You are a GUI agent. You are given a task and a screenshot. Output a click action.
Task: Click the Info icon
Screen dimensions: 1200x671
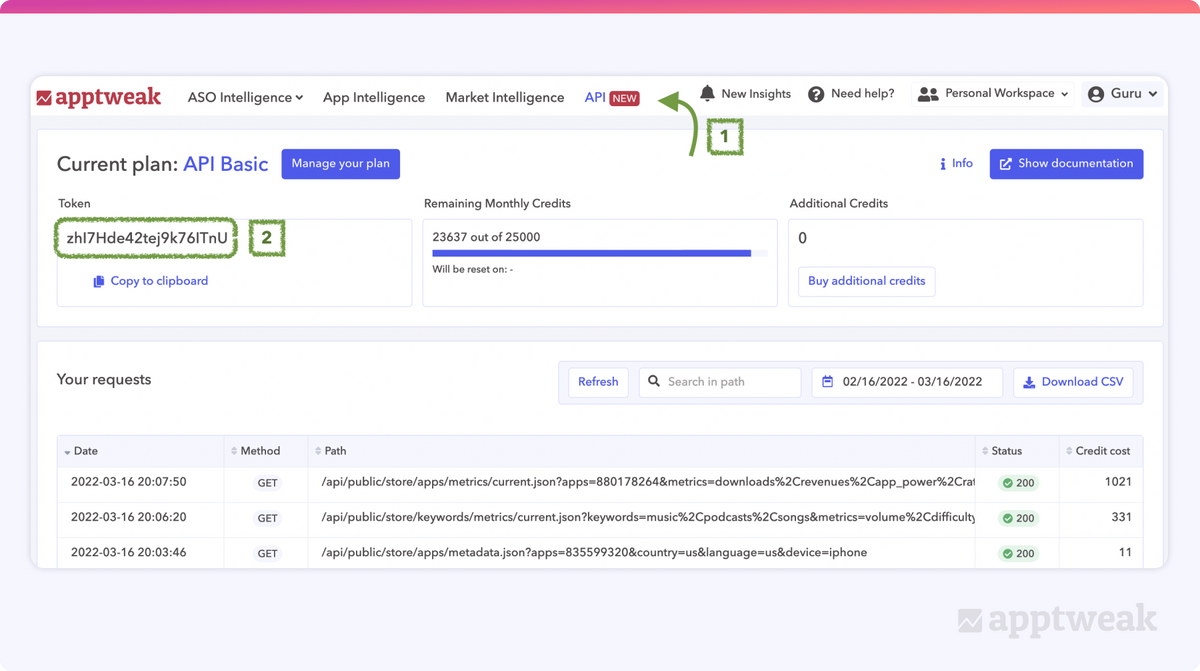(943, 164)
